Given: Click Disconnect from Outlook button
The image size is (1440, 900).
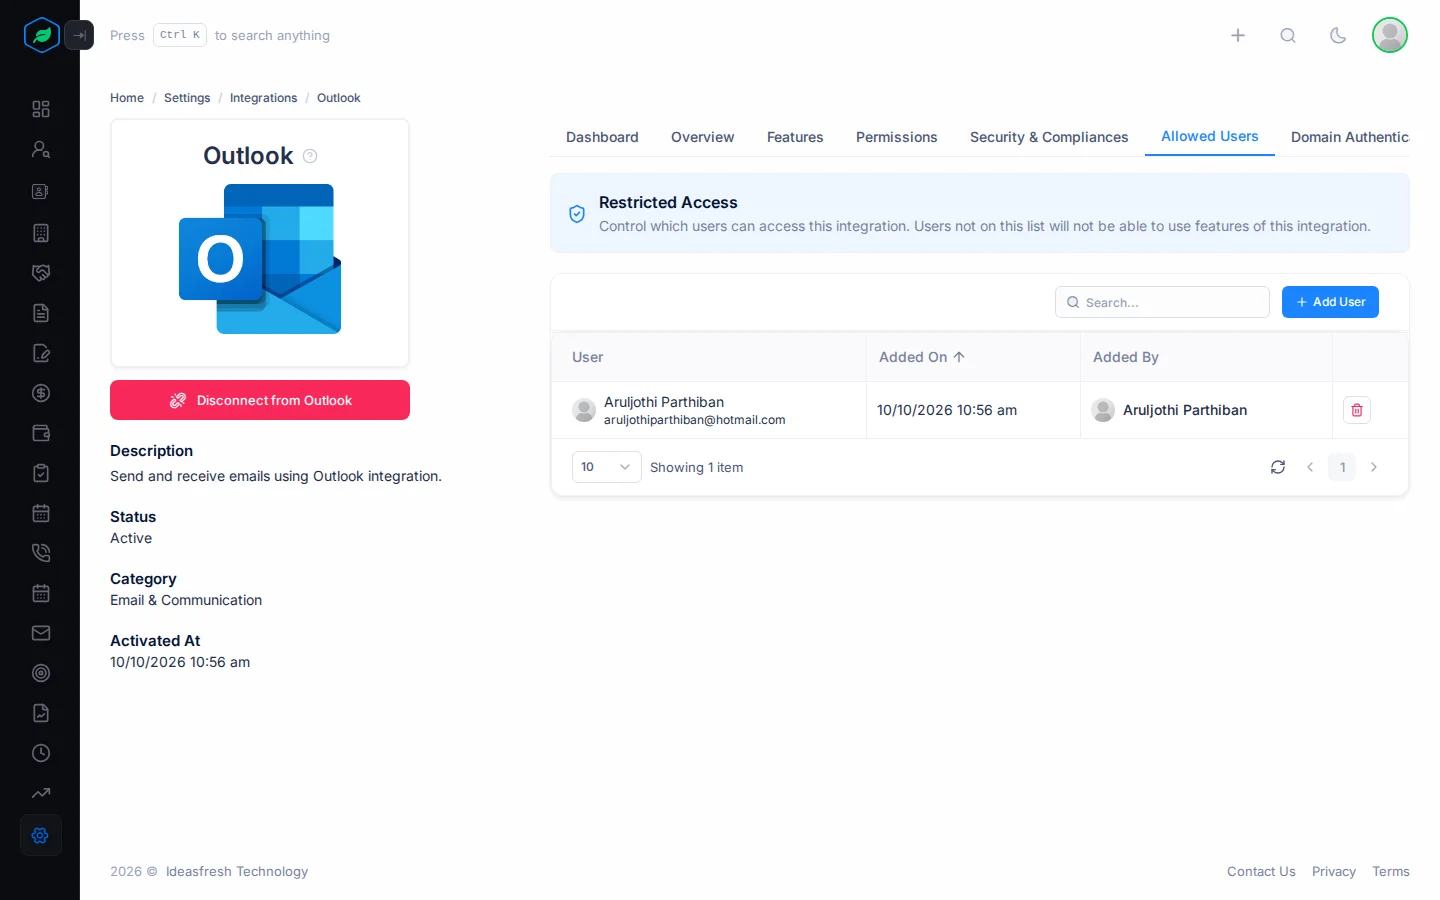Looking at the screenshot, I should click(260, 400).
